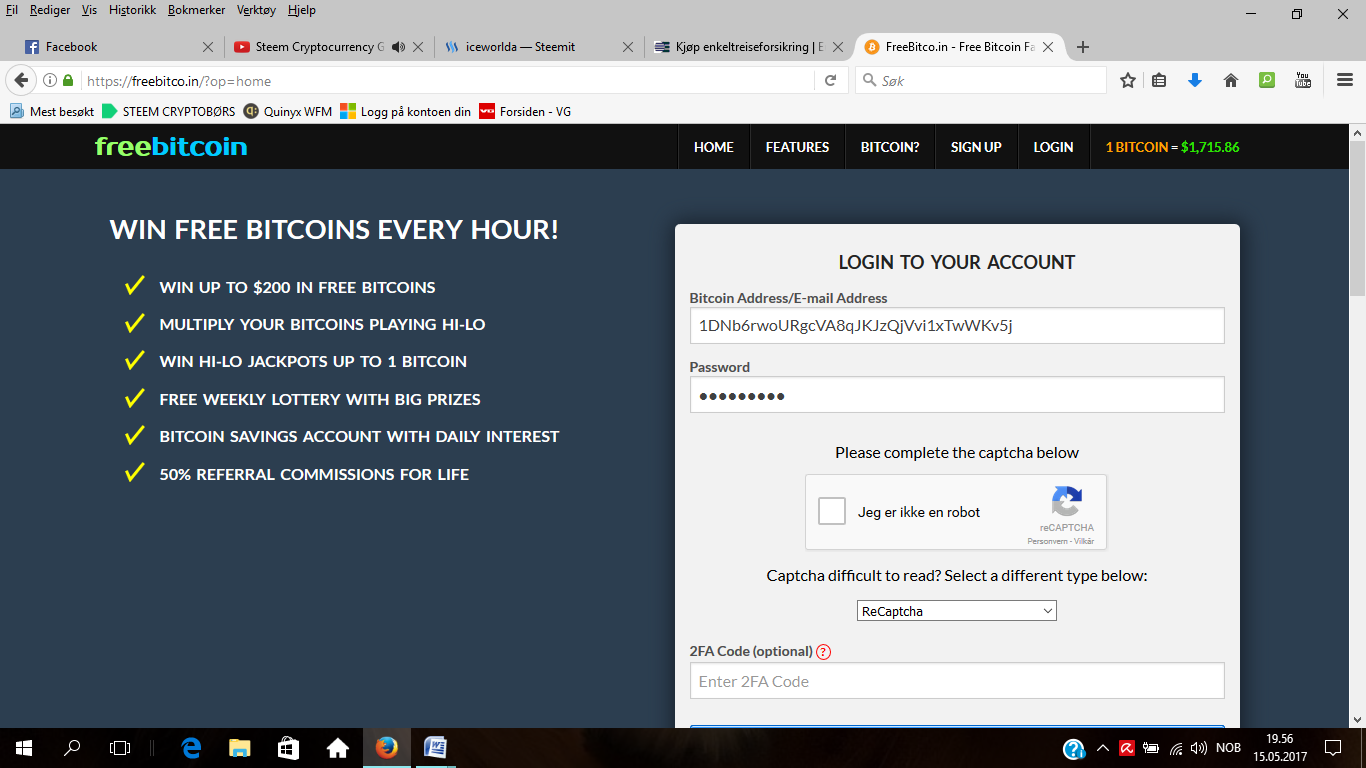Click the Avira tray icon
This screenshot has width=1366, height=768.
click(x=1126, y=748)
